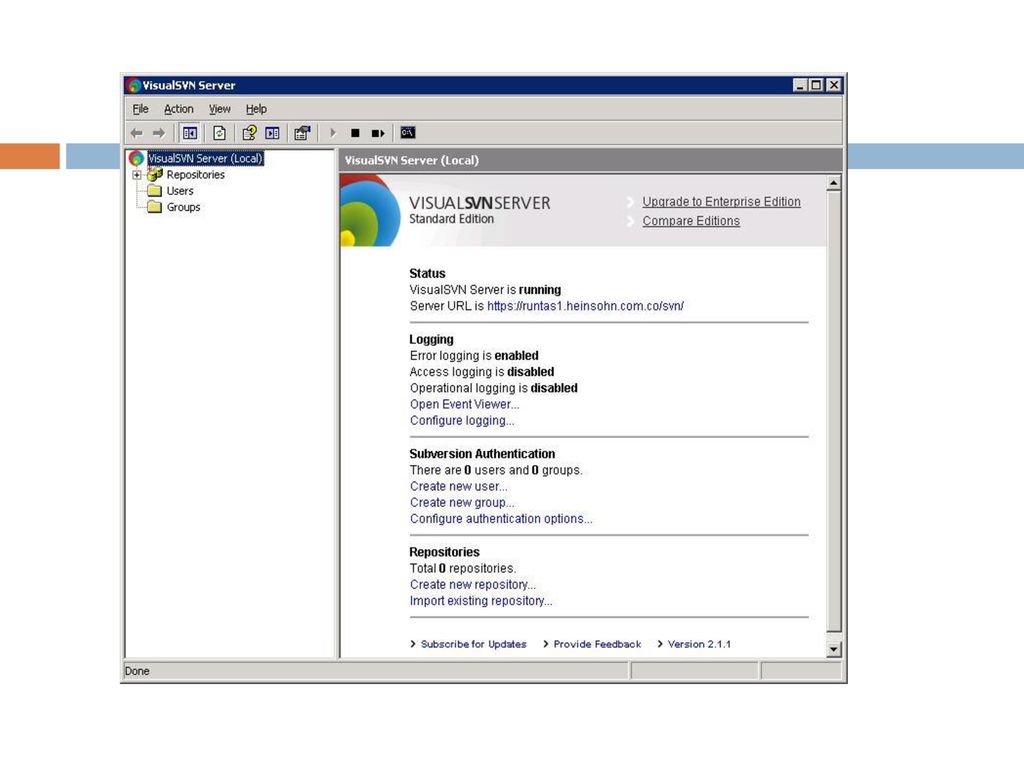Open server Properties toolbar icon

pos(302,133)
